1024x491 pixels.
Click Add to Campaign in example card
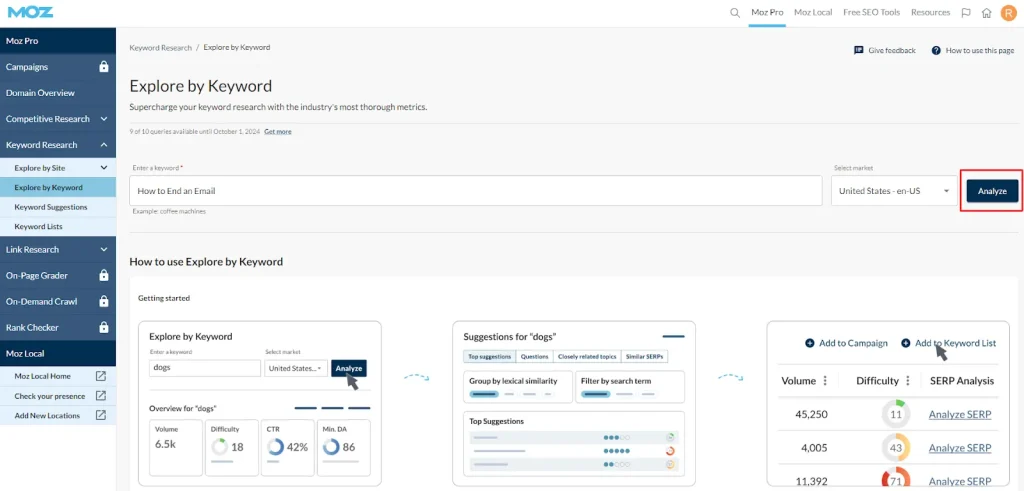pyautogui.click(x=853, y=343)
